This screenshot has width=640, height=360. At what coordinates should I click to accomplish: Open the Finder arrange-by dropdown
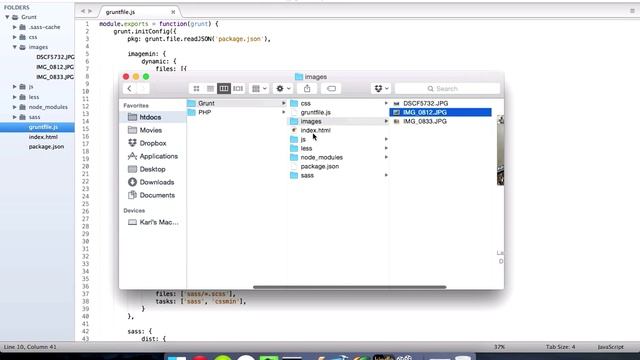[259, 89]
